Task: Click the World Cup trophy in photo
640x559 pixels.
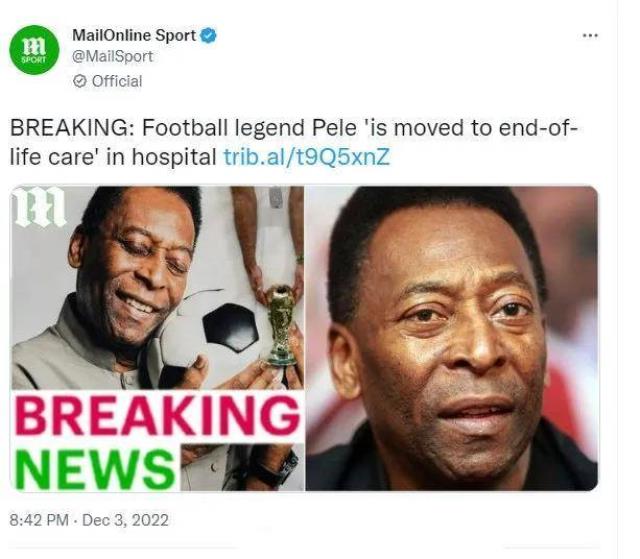Action: [281, 325]
